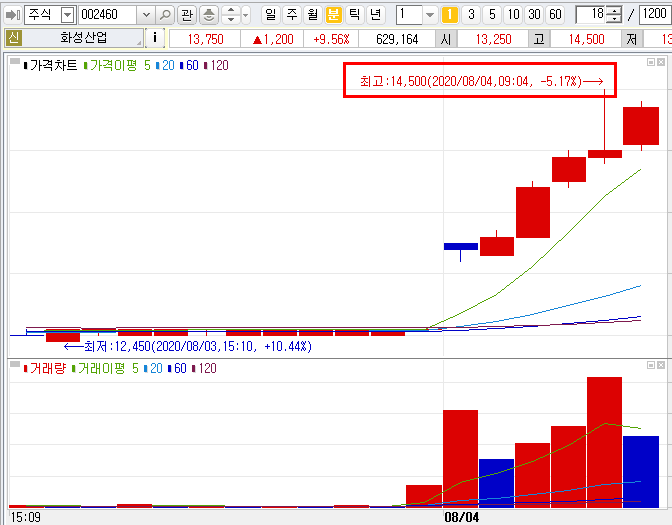The image size is (672, 525).
Task: Click the interval value field showing 1
Action: tap(409, 15)
